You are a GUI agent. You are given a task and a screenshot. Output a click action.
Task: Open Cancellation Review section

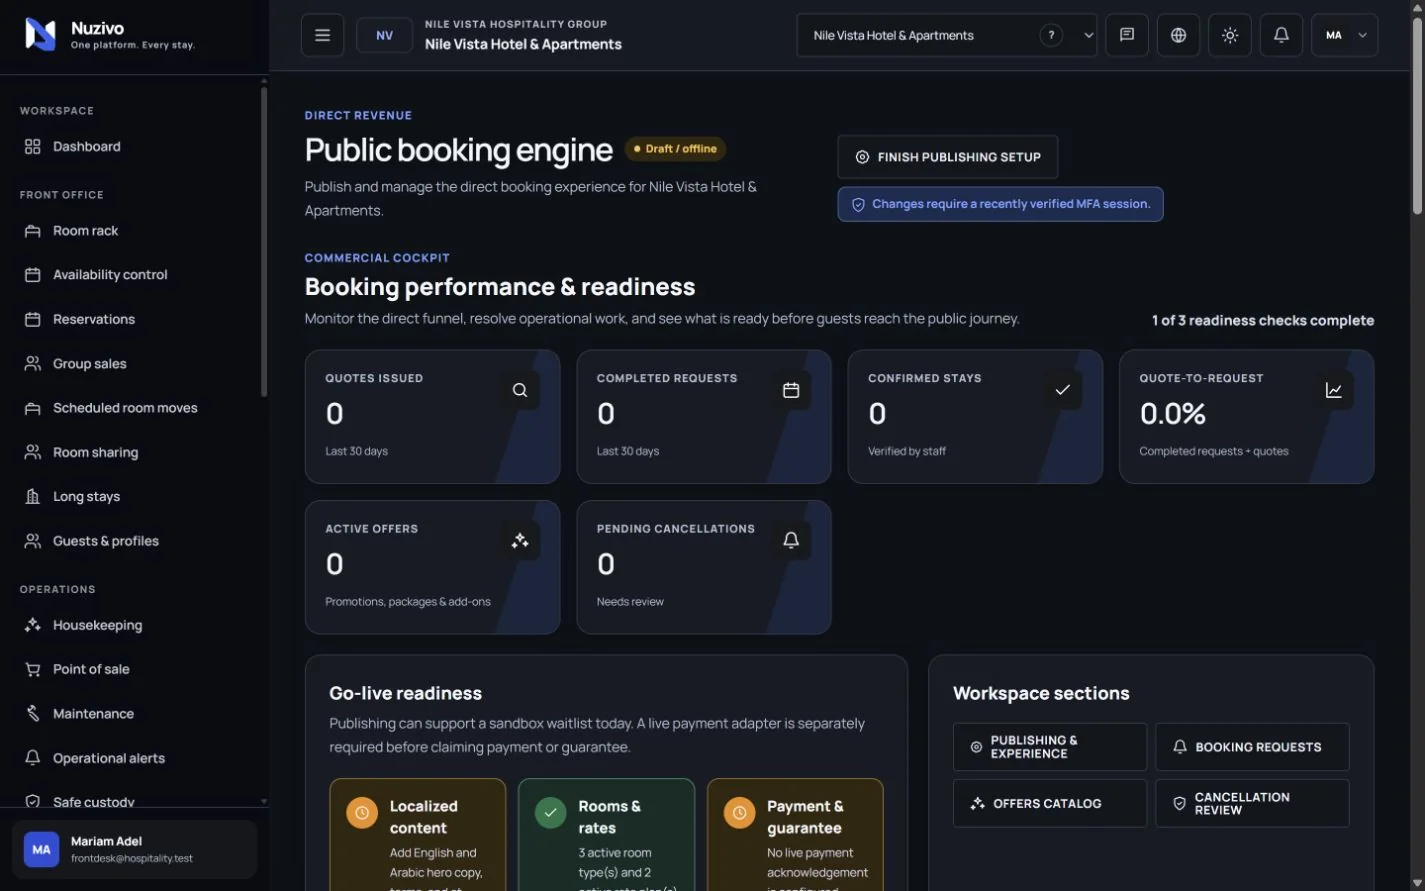tap(1252, 804)
